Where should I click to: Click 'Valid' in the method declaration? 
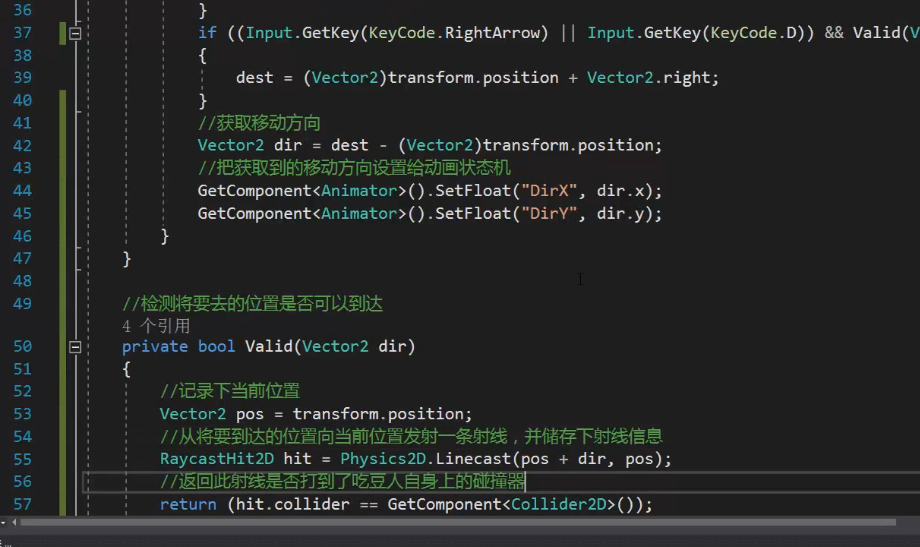click(269, 347)
